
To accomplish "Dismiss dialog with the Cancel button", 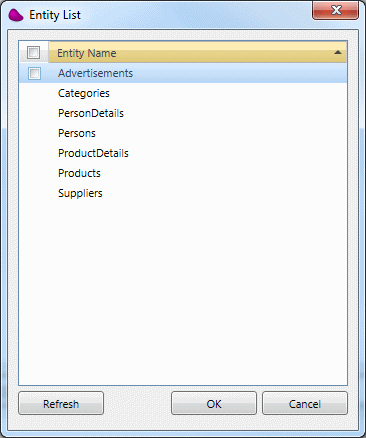I will [x=305, y=403].
